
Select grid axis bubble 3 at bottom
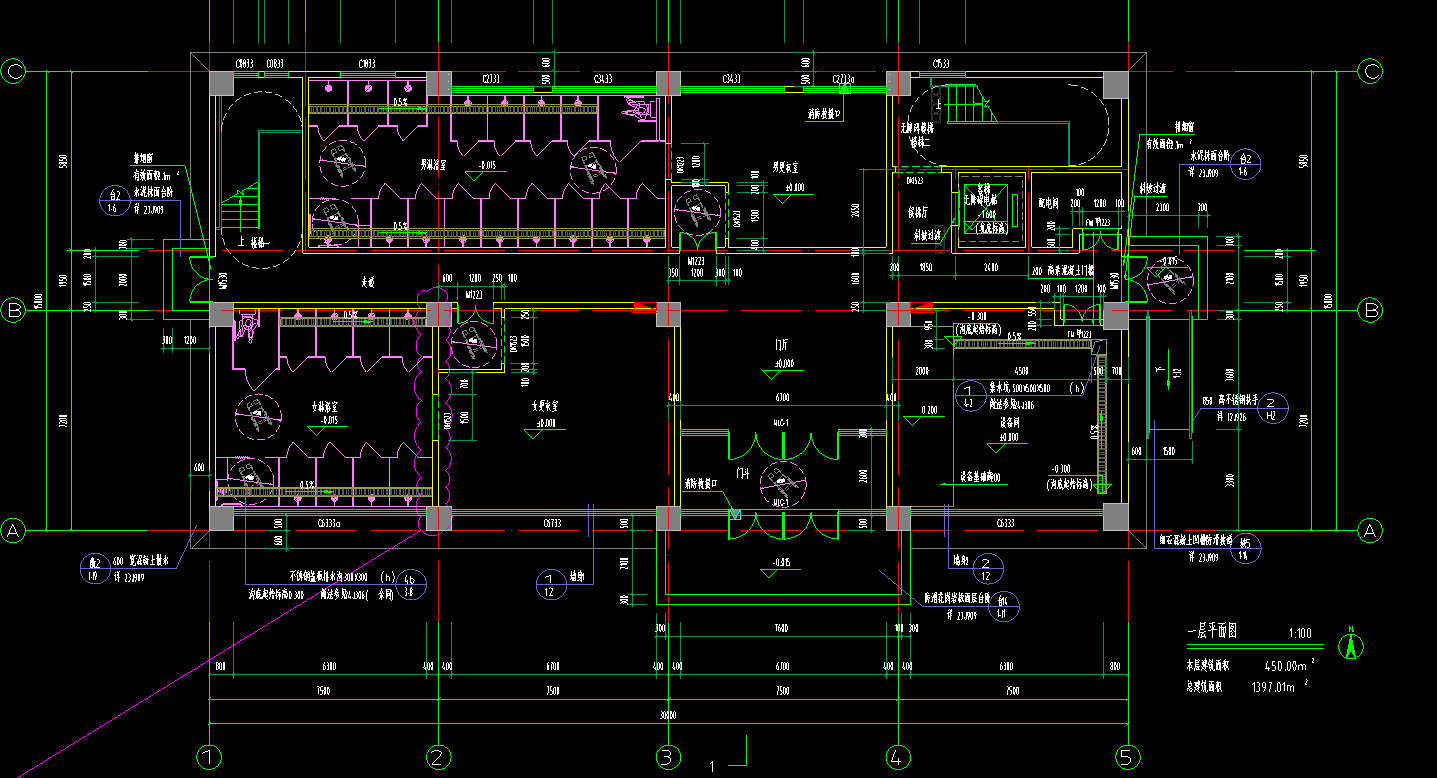668,757
